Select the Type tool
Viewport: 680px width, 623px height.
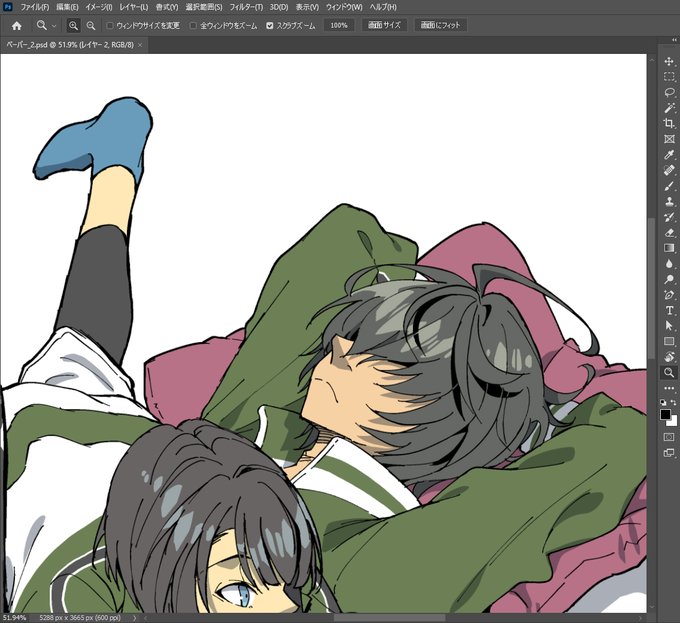tap(669, 310)
